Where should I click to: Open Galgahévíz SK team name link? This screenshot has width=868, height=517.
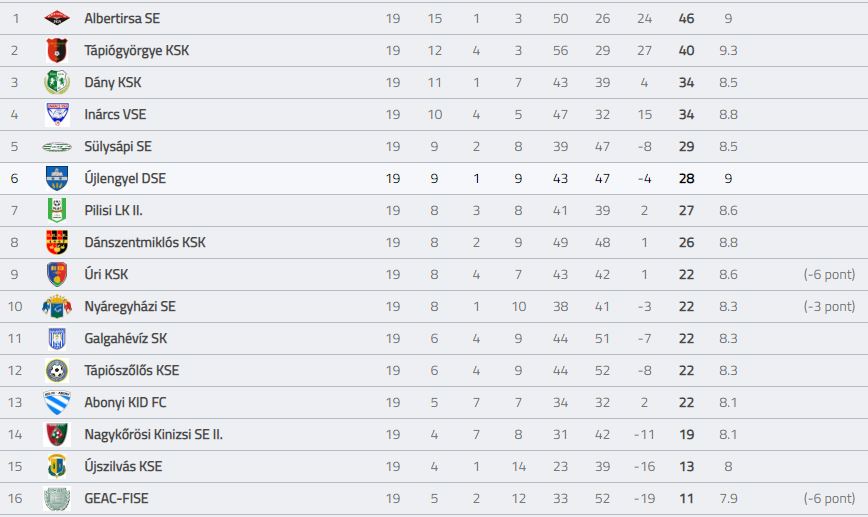[x=126, y=338]
